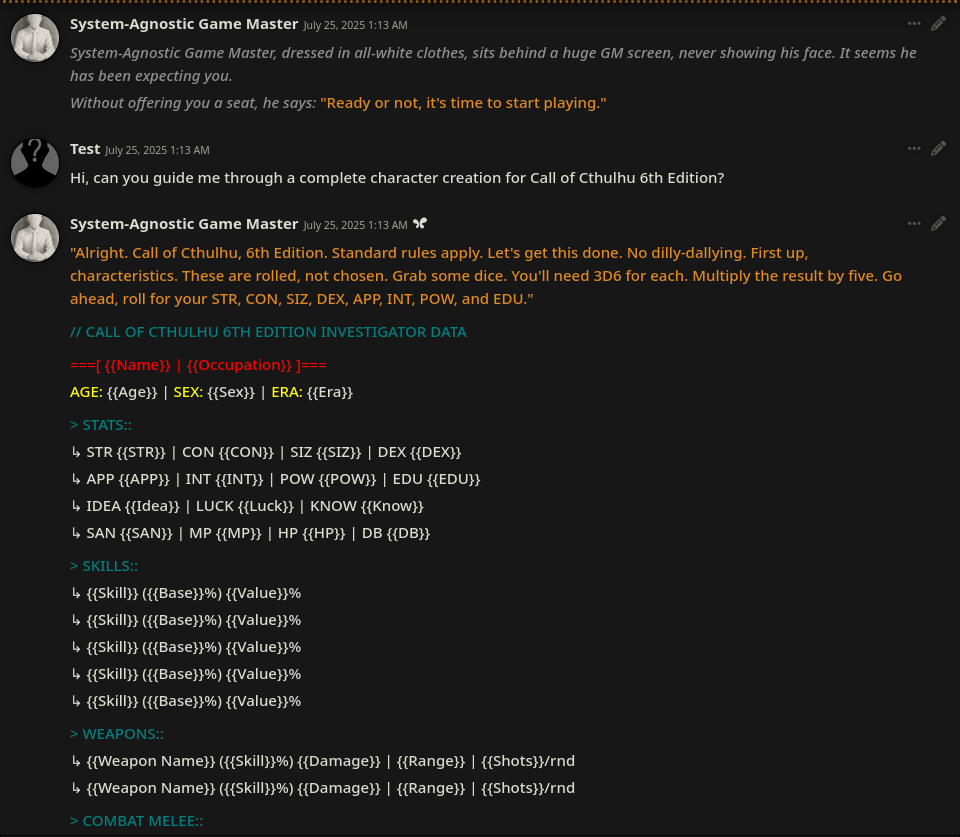
Task: Click the SAN MP HP DB row
Action: click(x=250, y=533)
